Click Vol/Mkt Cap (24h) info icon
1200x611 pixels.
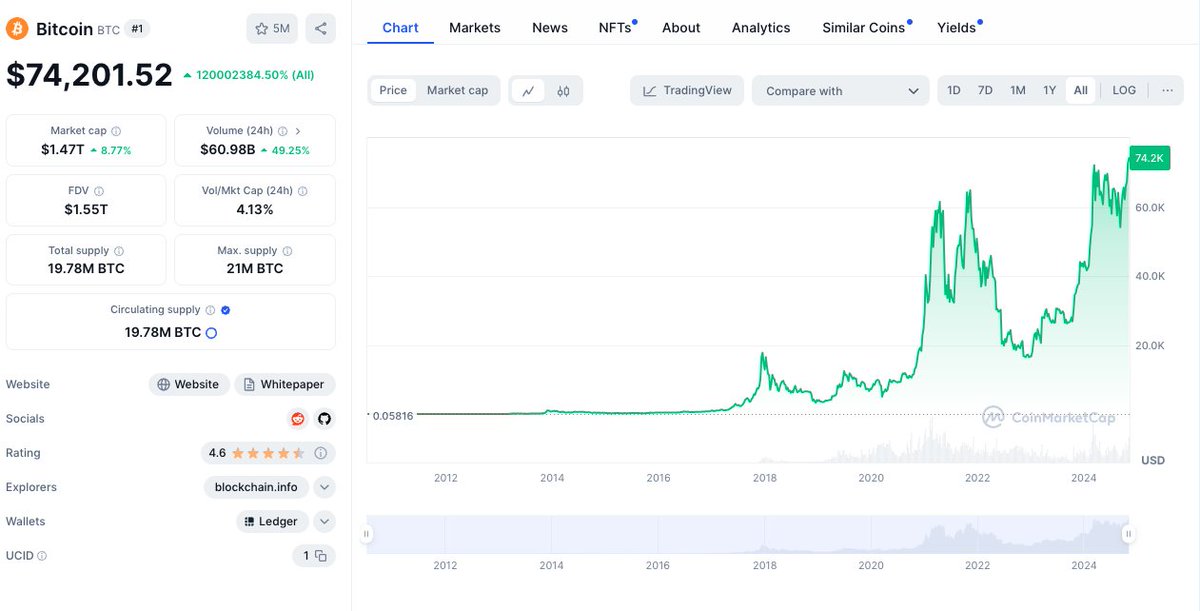303,191
